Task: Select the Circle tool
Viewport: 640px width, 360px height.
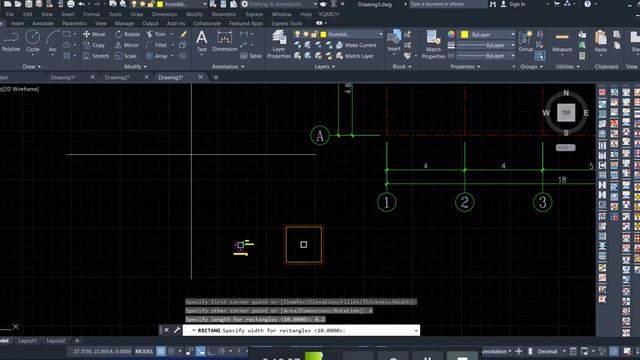Action: pos(33,41)
